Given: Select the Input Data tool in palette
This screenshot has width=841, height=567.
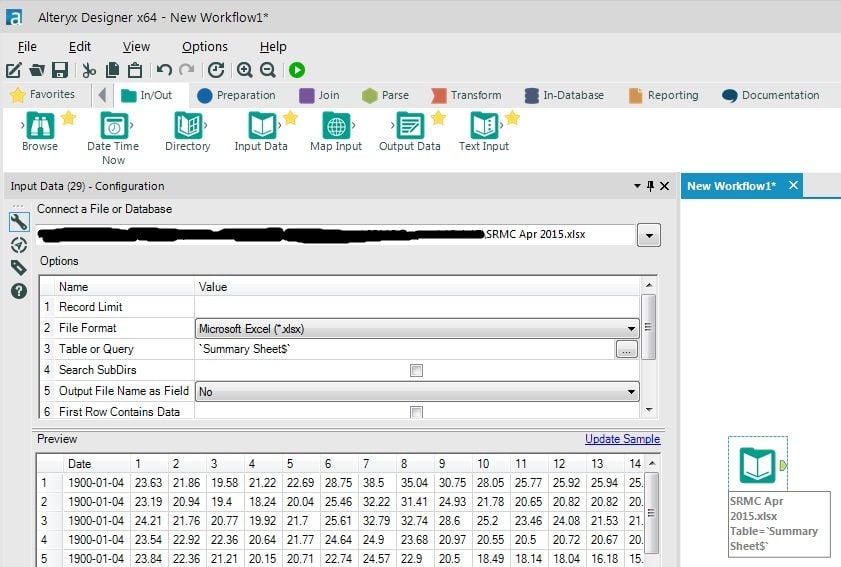Looking at the screenshot, I should [261, 132].
